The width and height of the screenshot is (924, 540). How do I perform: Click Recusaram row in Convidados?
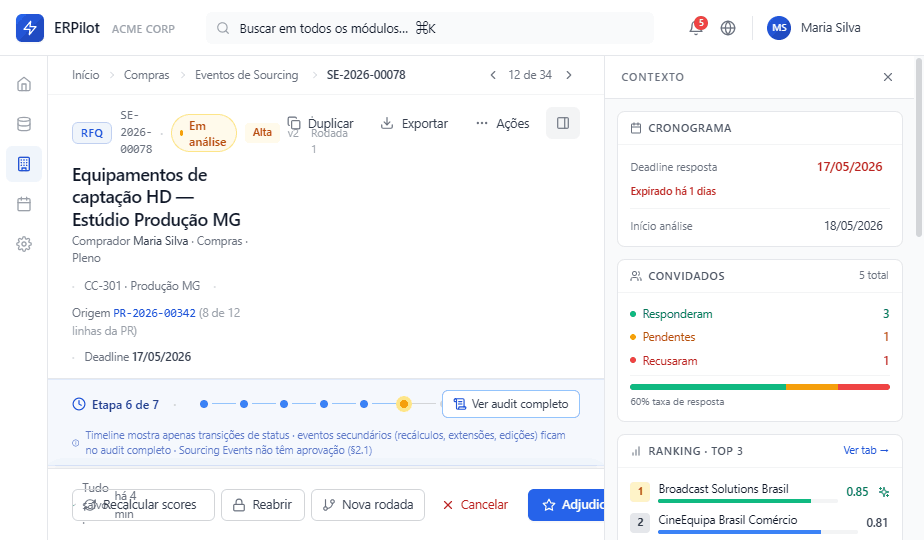coord(760,361)
